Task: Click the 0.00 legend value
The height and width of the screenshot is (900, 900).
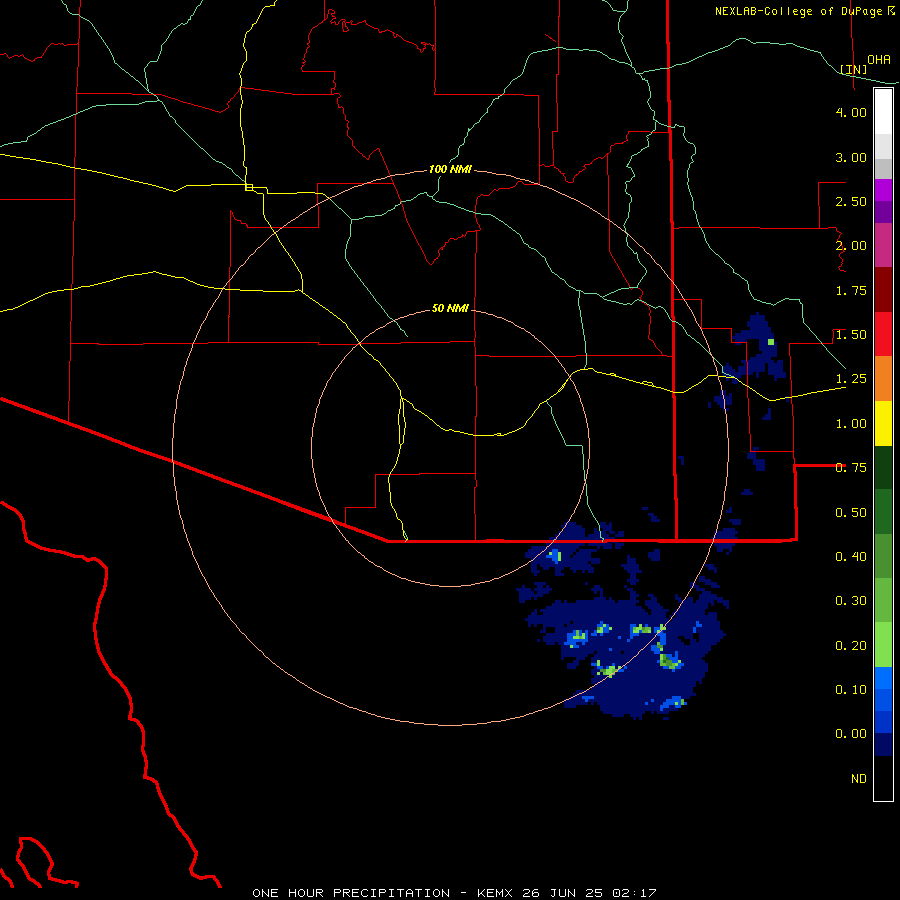Action: point(851,734)
